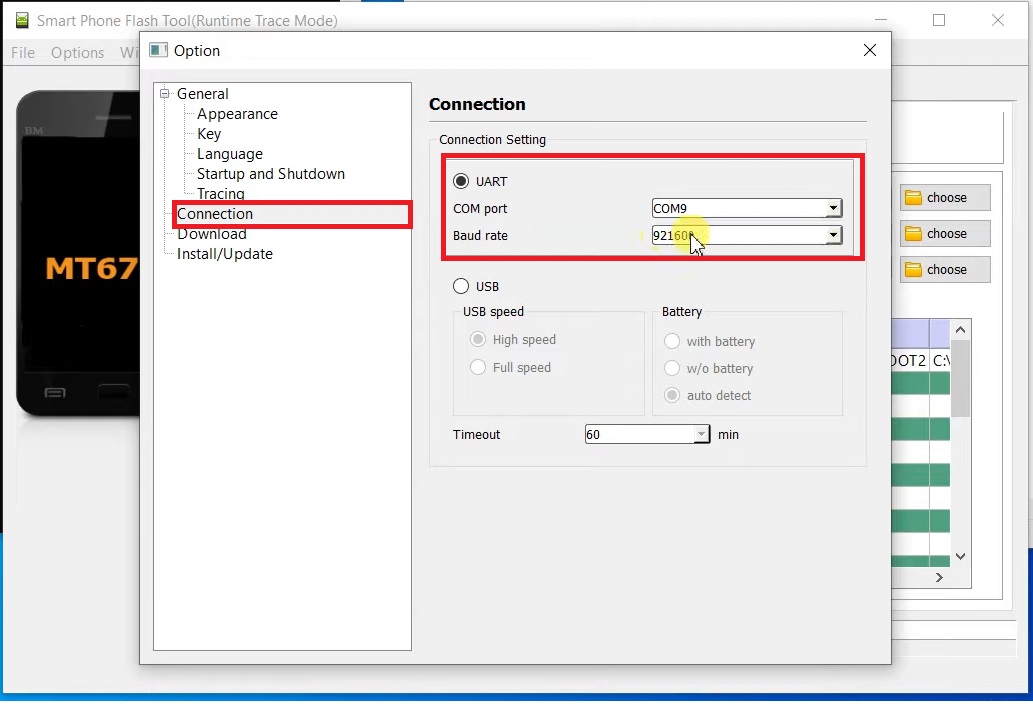This screenshot has height=718, width=1033.
Task: Click the second folder choose button
Action: pos(945,234)
